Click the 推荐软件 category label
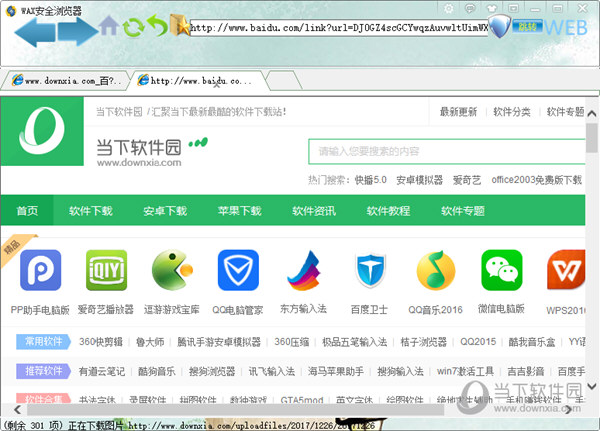Screen dimensions: 600x431 click(43, 371)
